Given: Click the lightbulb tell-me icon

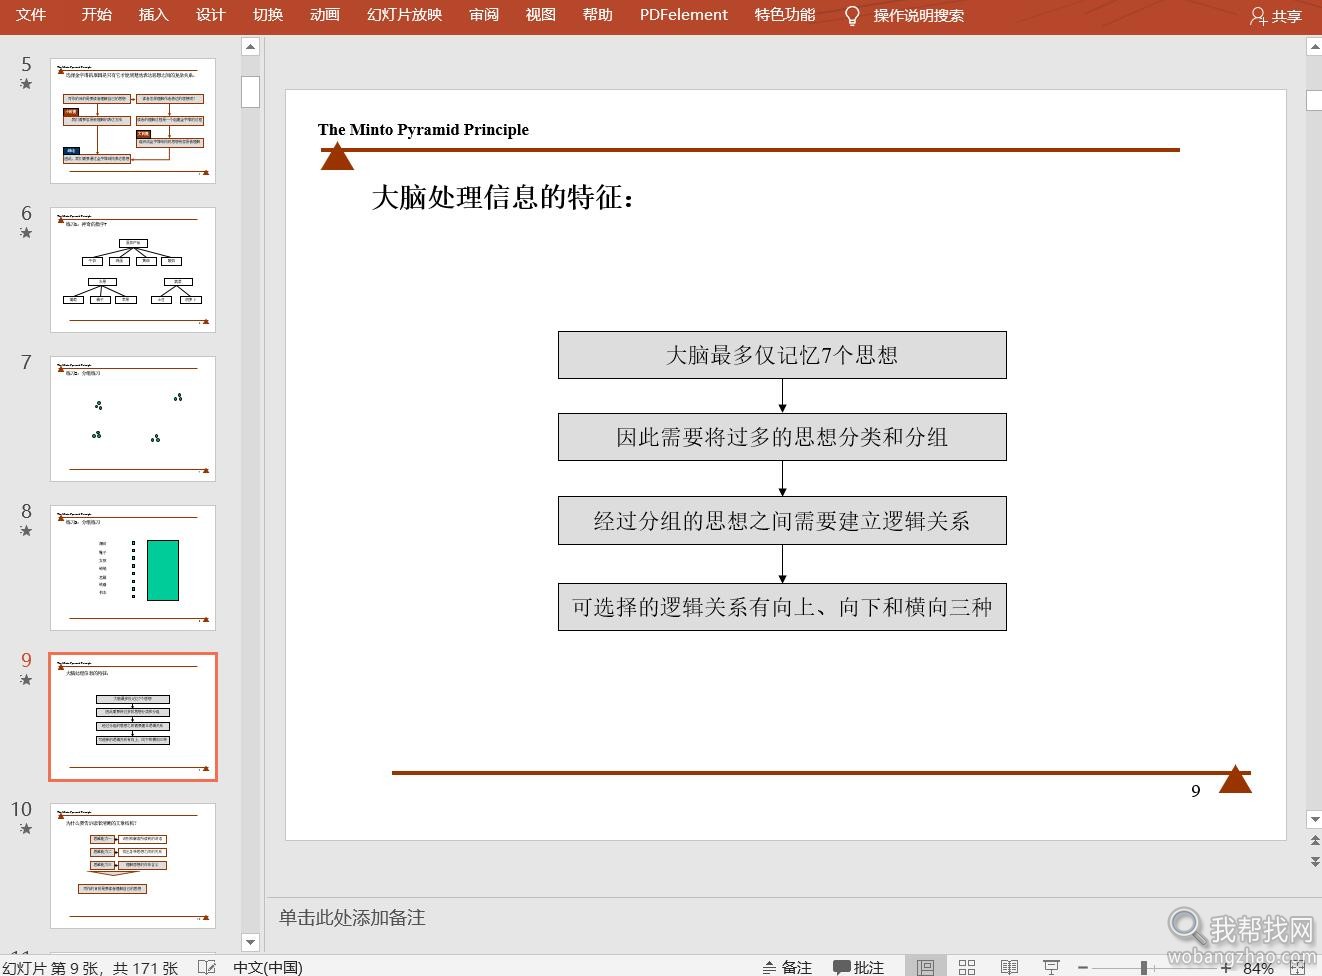Looking at the screenshot, I should pyautogui.click(x=852, y=15).
